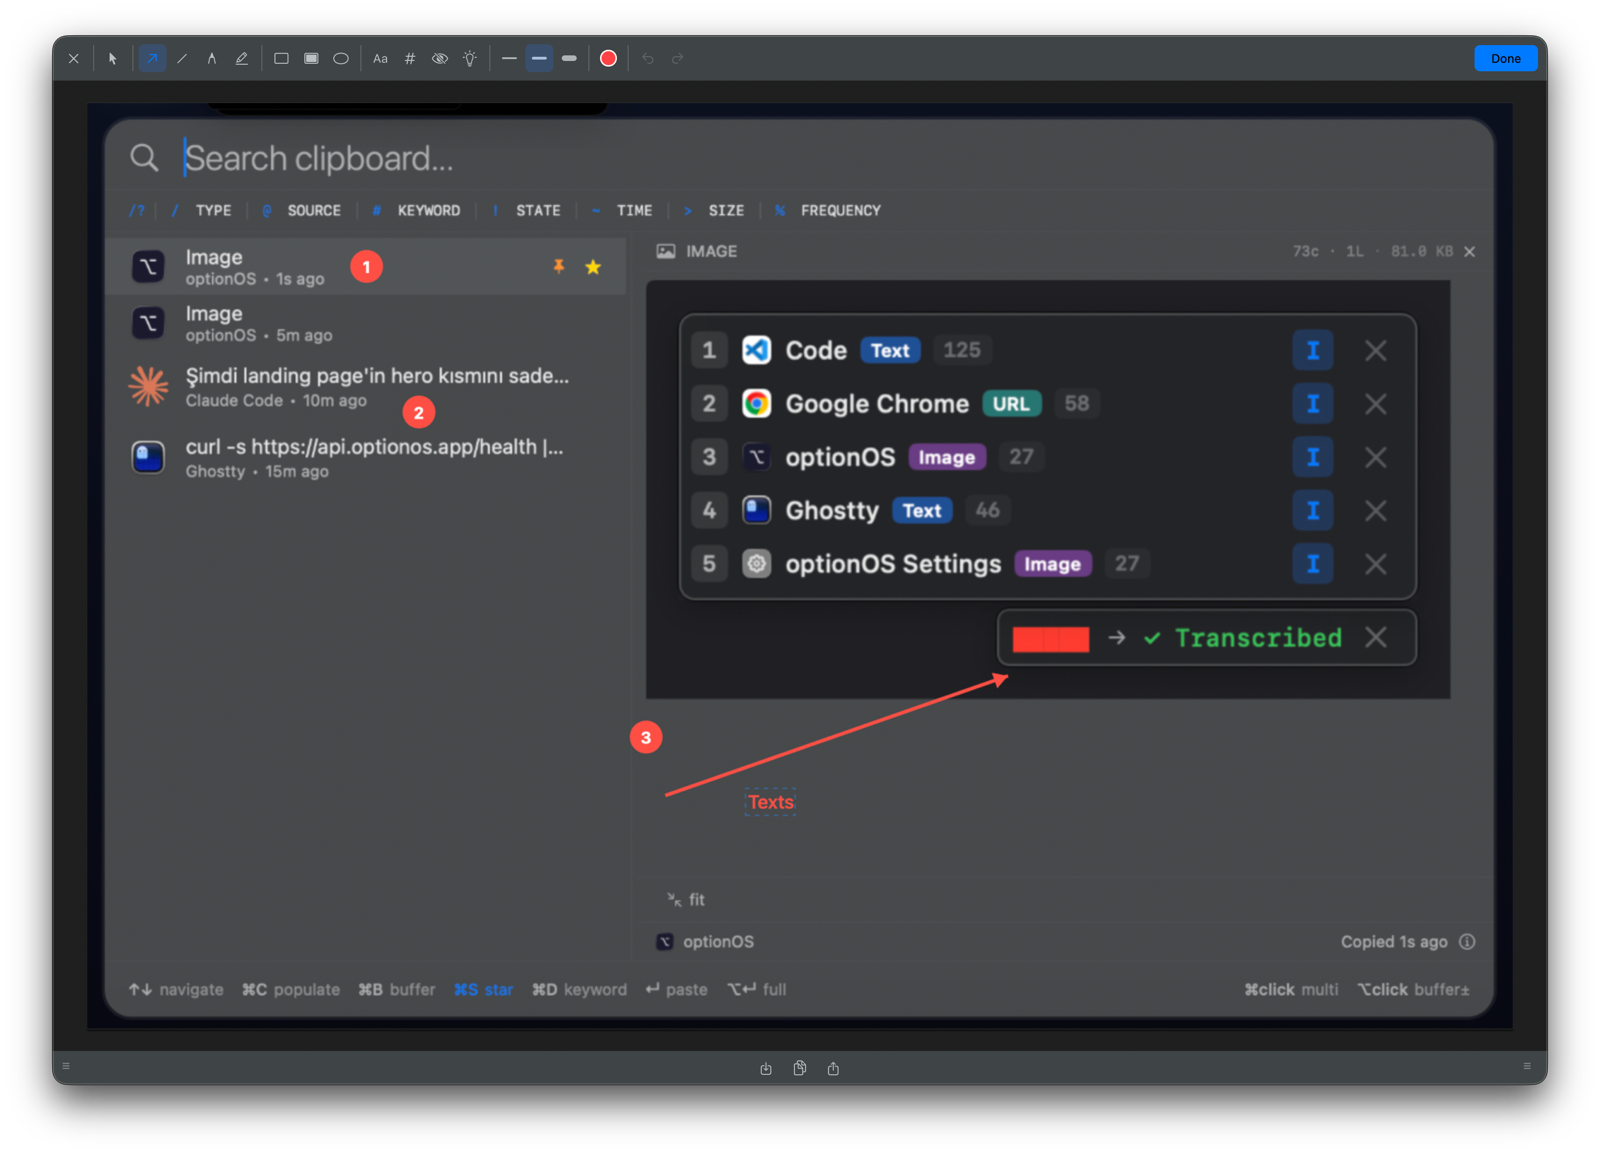The height and width of the screenshot is (1154, 1600).
Task: Open the info icon beside Copied 1s ago
Action: point(1467,942)
